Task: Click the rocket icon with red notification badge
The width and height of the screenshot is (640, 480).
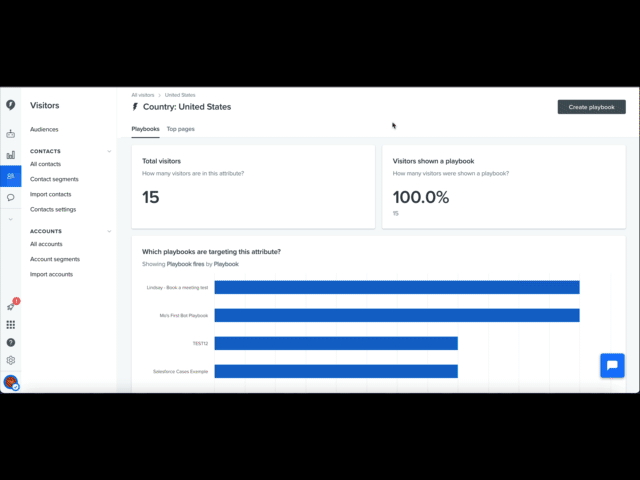Action: point(11,306)
